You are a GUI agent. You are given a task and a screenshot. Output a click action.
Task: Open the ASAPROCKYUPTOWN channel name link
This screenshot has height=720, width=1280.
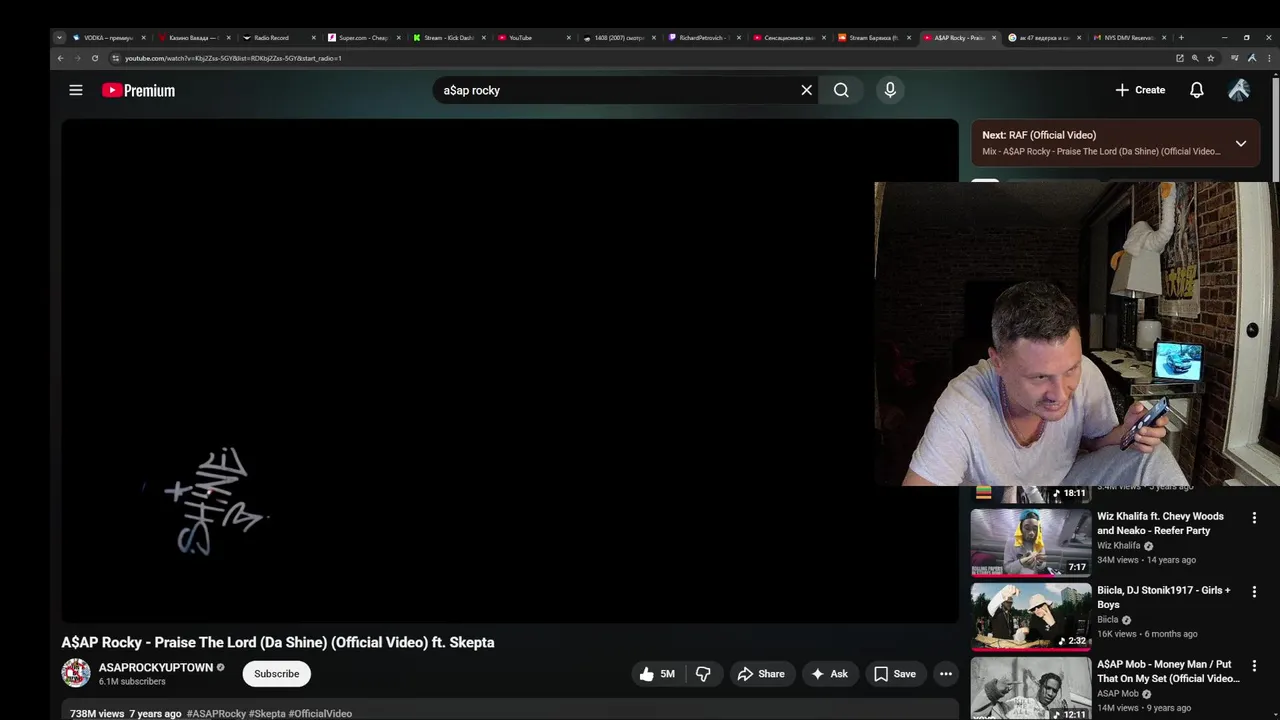click(156, 667)
